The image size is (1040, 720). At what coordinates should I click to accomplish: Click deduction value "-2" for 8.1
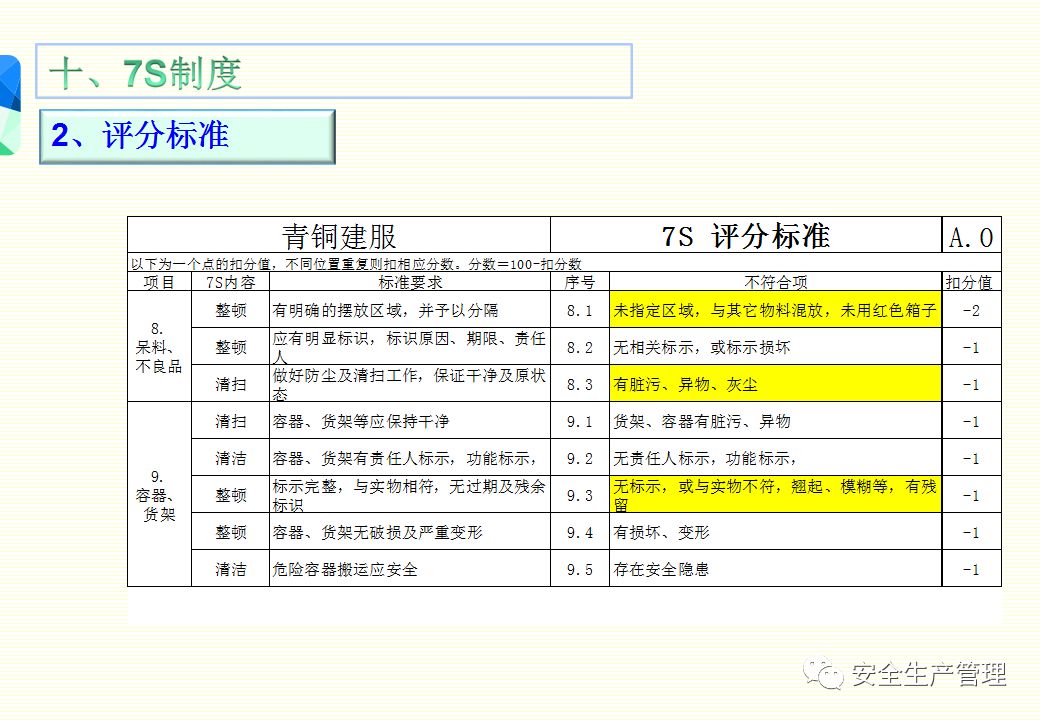[971, 310]
